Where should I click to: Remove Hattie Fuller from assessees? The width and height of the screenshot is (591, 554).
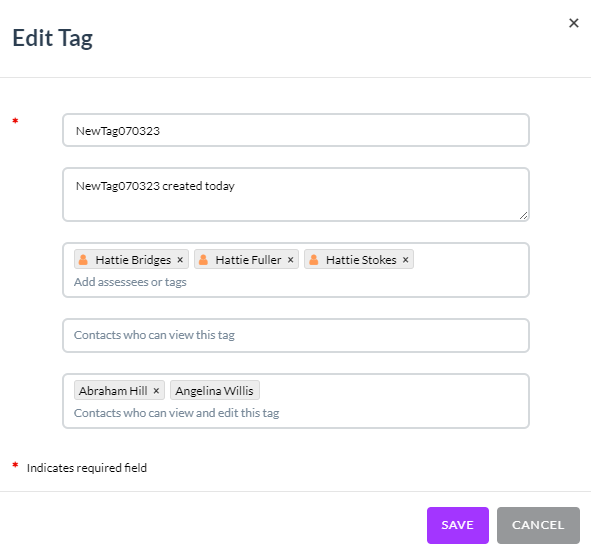(291, 260)
